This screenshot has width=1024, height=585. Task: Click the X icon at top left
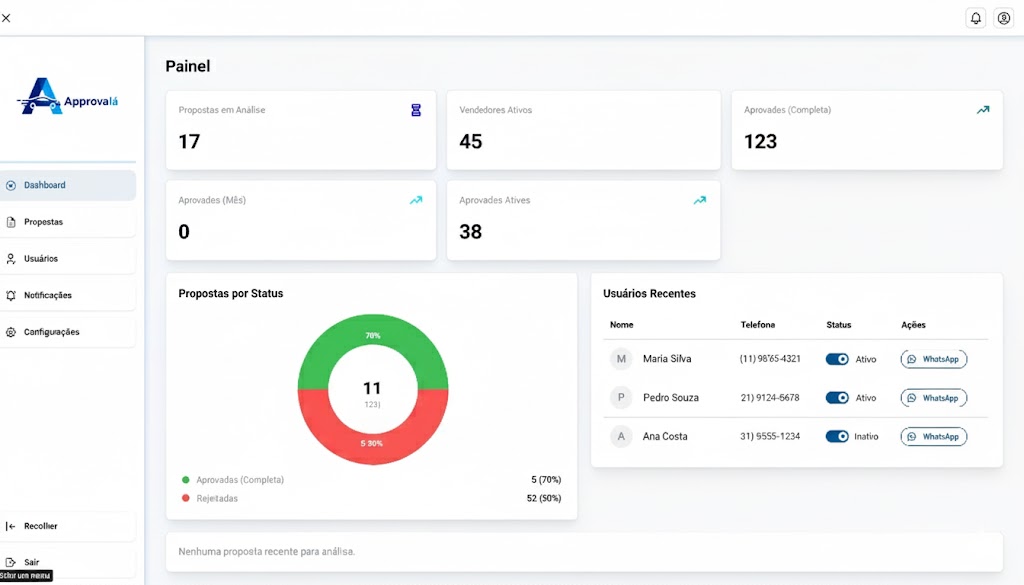click(7, 18)
